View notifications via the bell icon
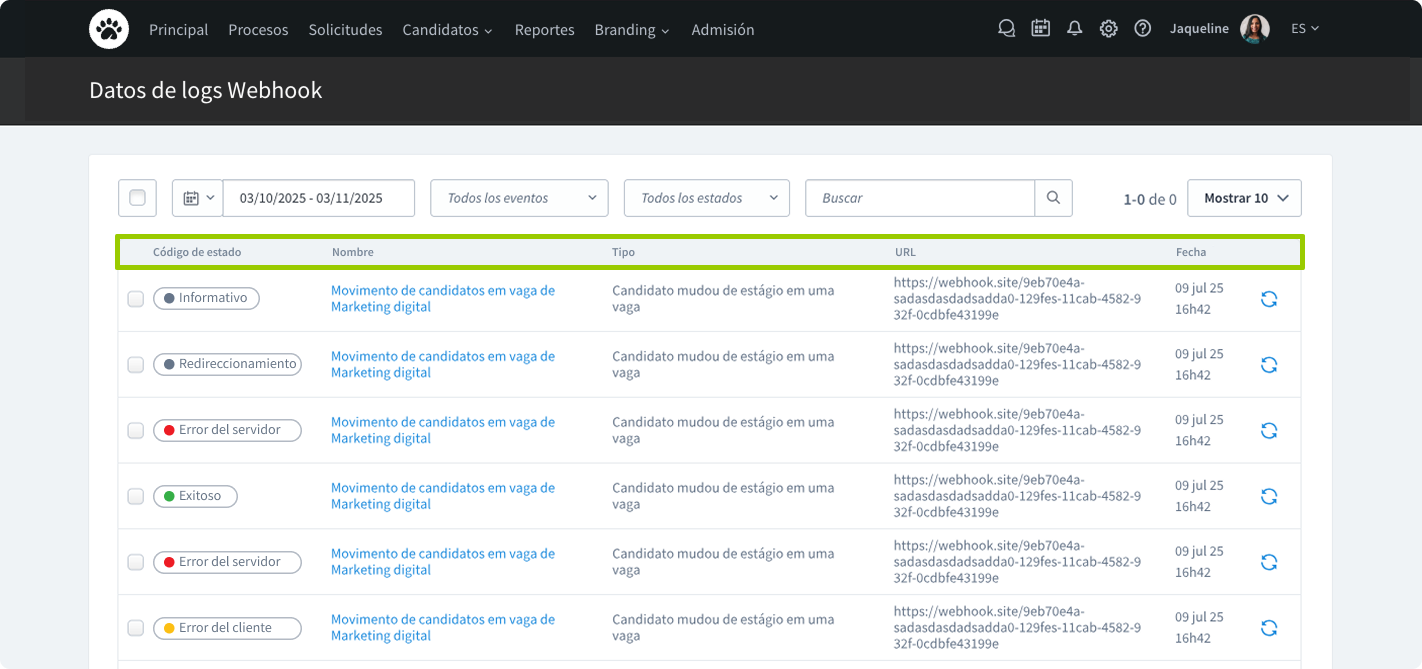Screen dimensions: 1422x669 click(x=1074, y=28)
